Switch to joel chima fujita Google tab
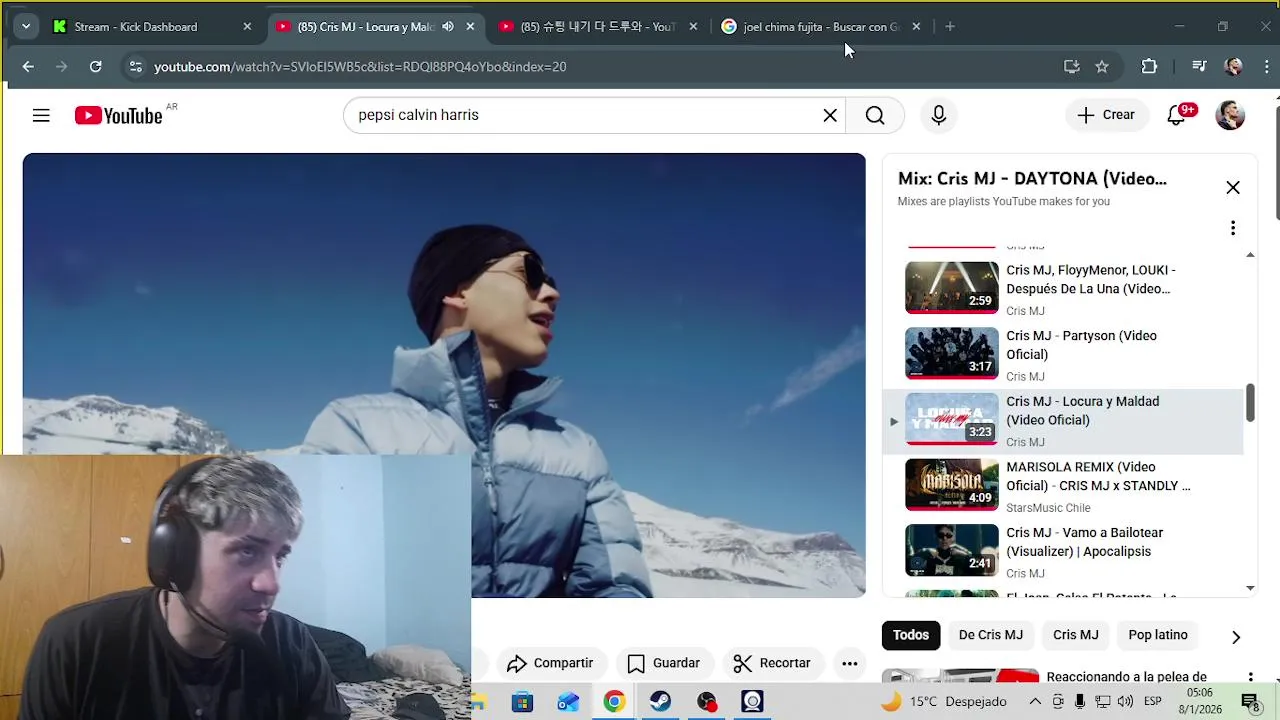This screenshot has width=1280, height=720. tap(820, 27)
